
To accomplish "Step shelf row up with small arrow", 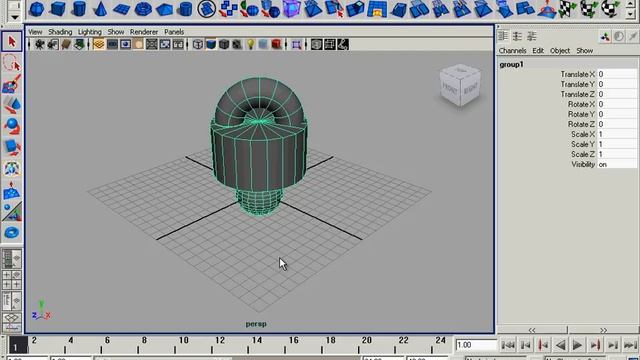I will 631,4.
